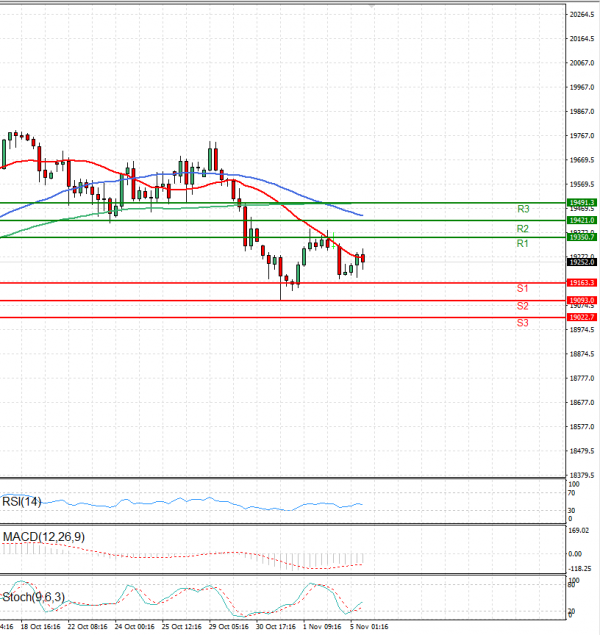
Task: Click the 5 Nov 01:16 time label
Action: pos(369,626)
